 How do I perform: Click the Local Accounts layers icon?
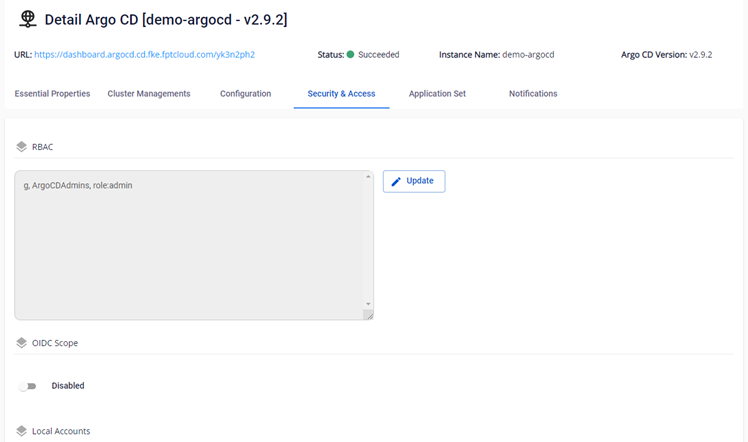[x=21, y=431]
